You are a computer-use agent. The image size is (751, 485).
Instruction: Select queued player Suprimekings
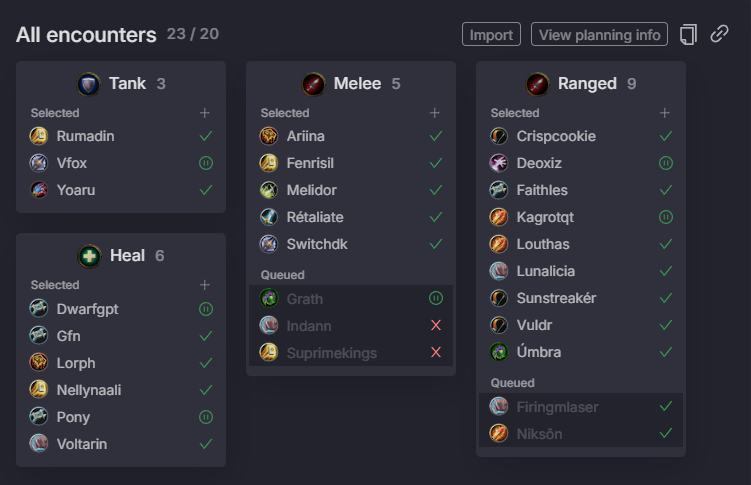(x=351, y=353)
